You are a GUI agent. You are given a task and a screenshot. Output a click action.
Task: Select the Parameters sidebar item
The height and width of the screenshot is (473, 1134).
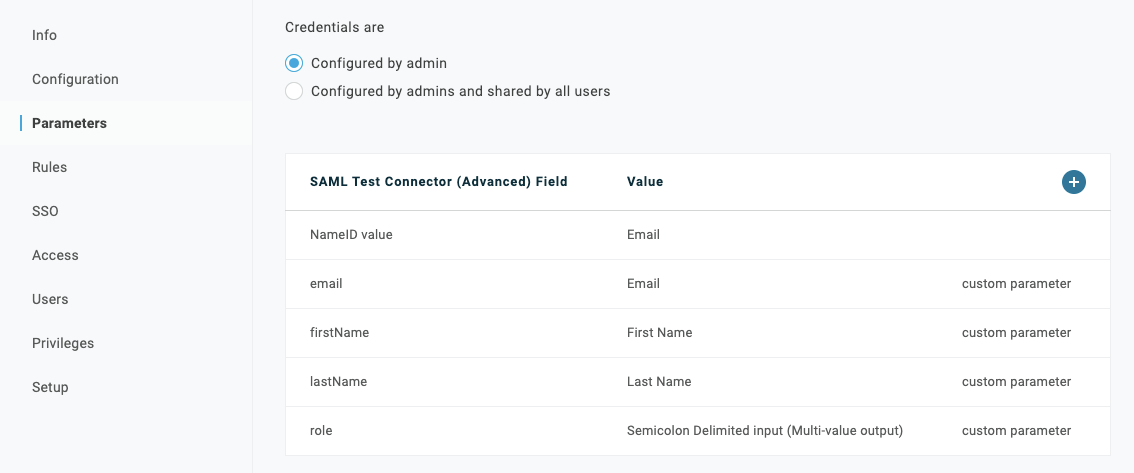click(69, 123)
